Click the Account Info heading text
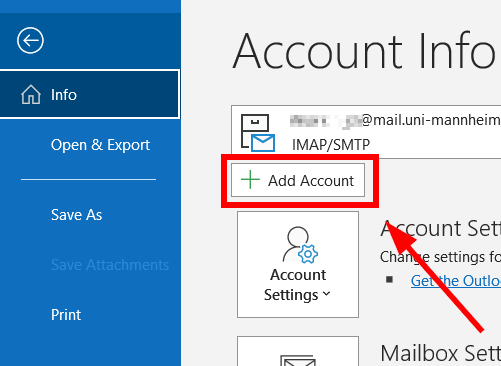 (x=364, y=51)
